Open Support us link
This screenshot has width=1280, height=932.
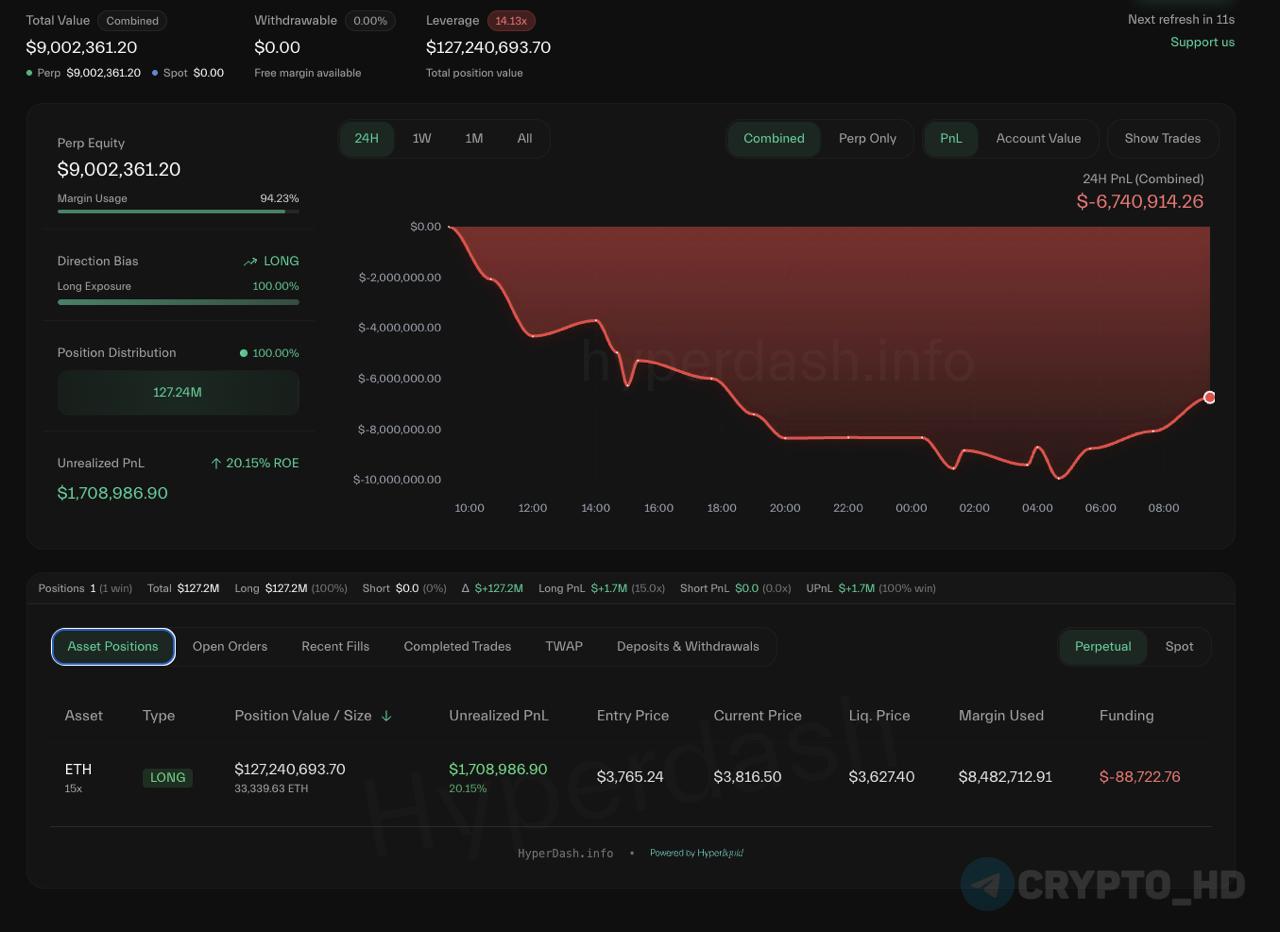[x=1202, y=42]
